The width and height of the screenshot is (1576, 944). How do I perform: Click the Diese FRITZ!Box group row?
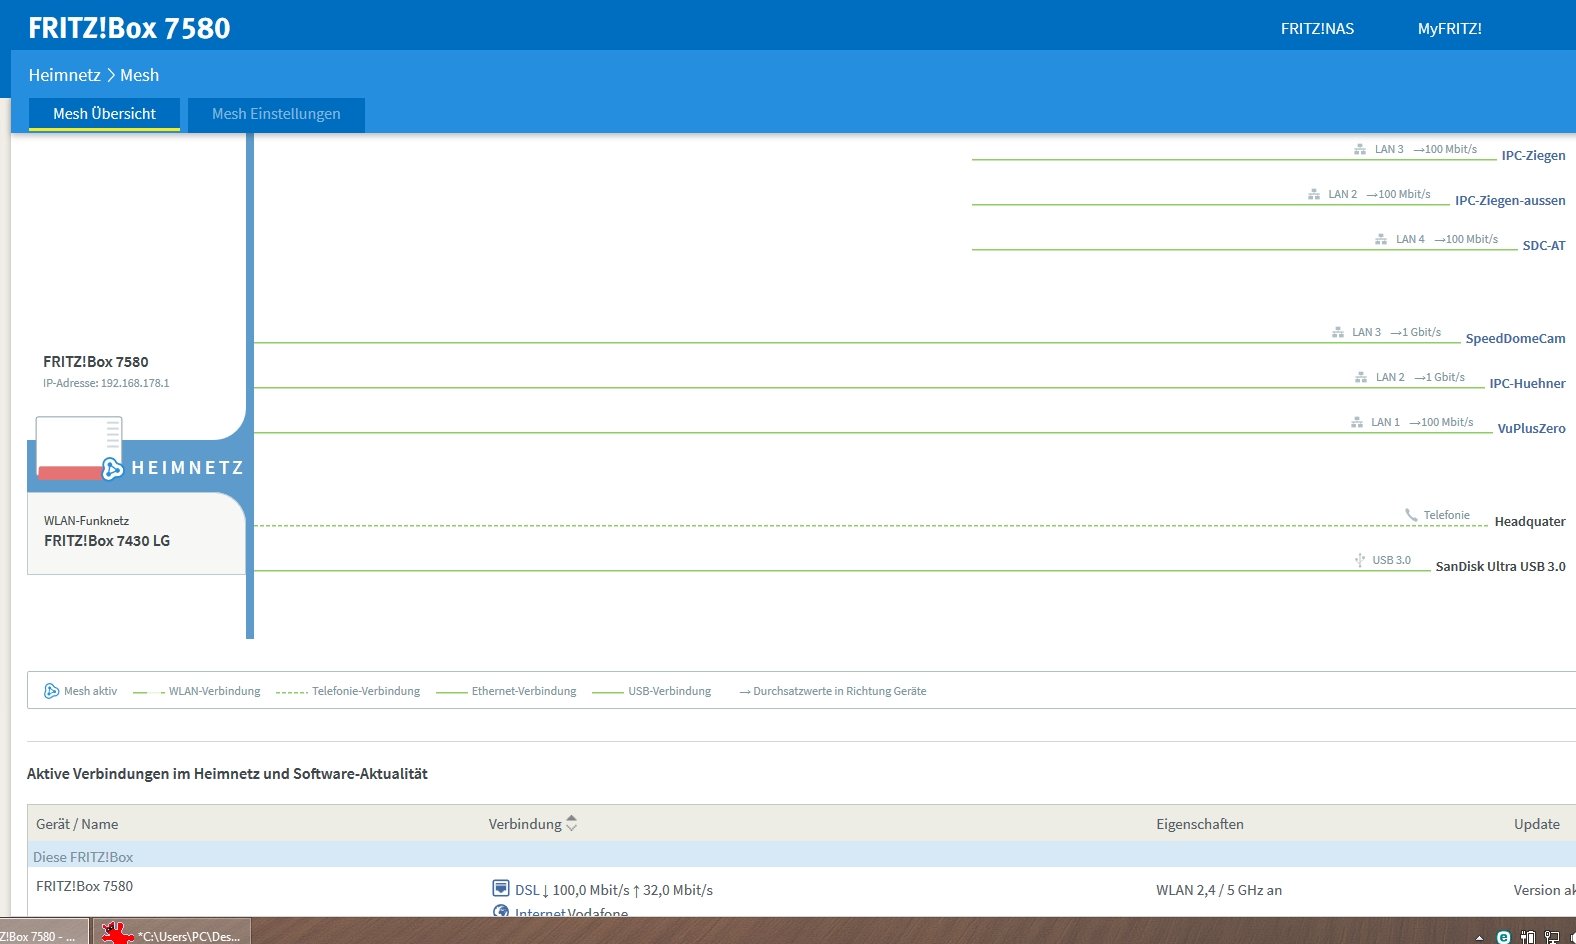tap(801, 856)
